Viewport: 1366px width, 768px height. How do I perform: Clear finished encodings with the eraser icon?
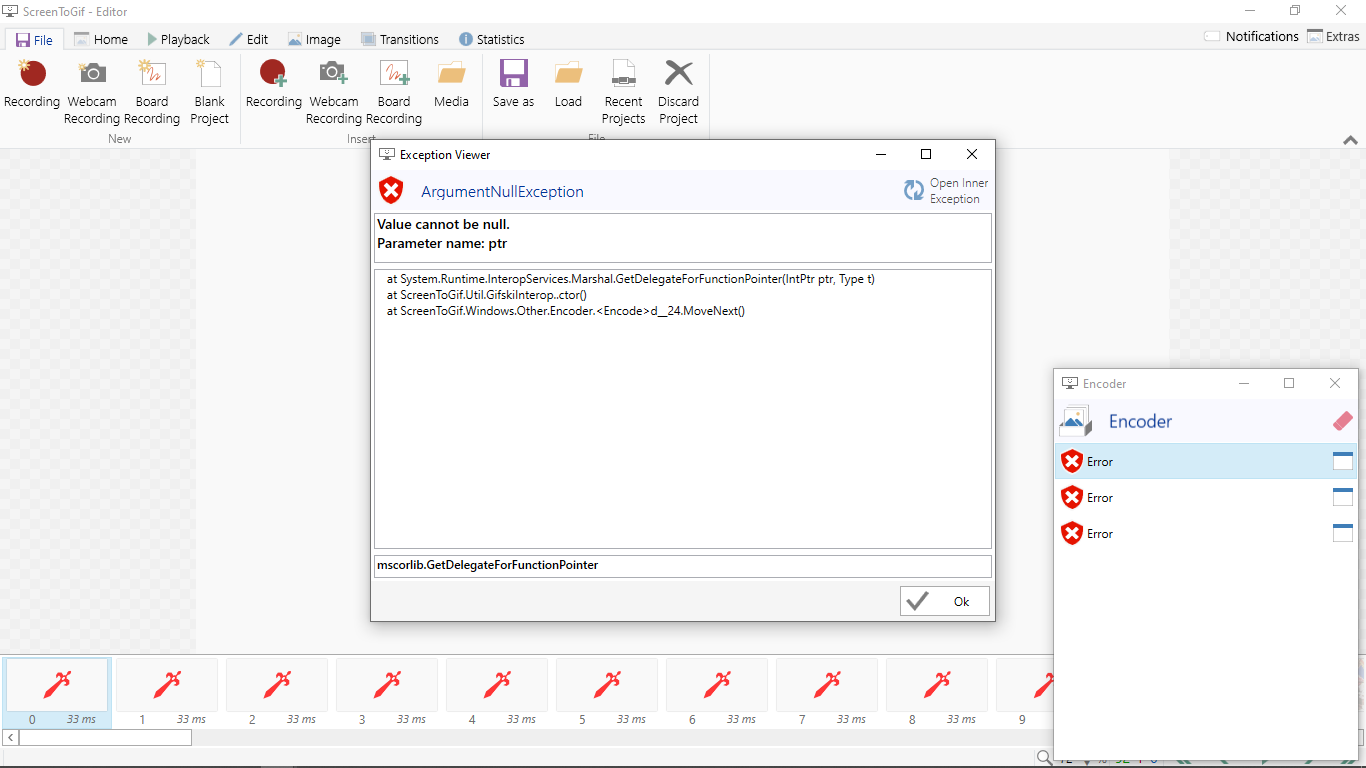[x=1342, y=421]
